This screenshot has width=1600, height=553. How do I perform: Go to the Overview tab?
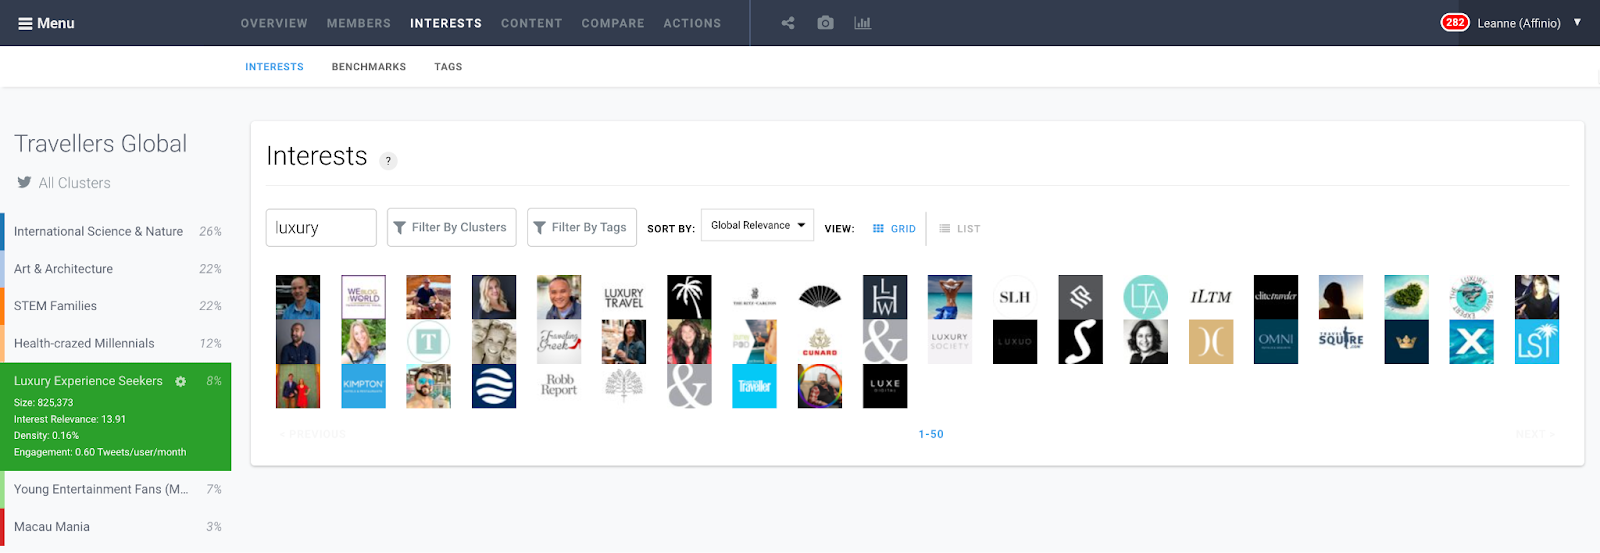pyautogui.click(x=274, y=23)
